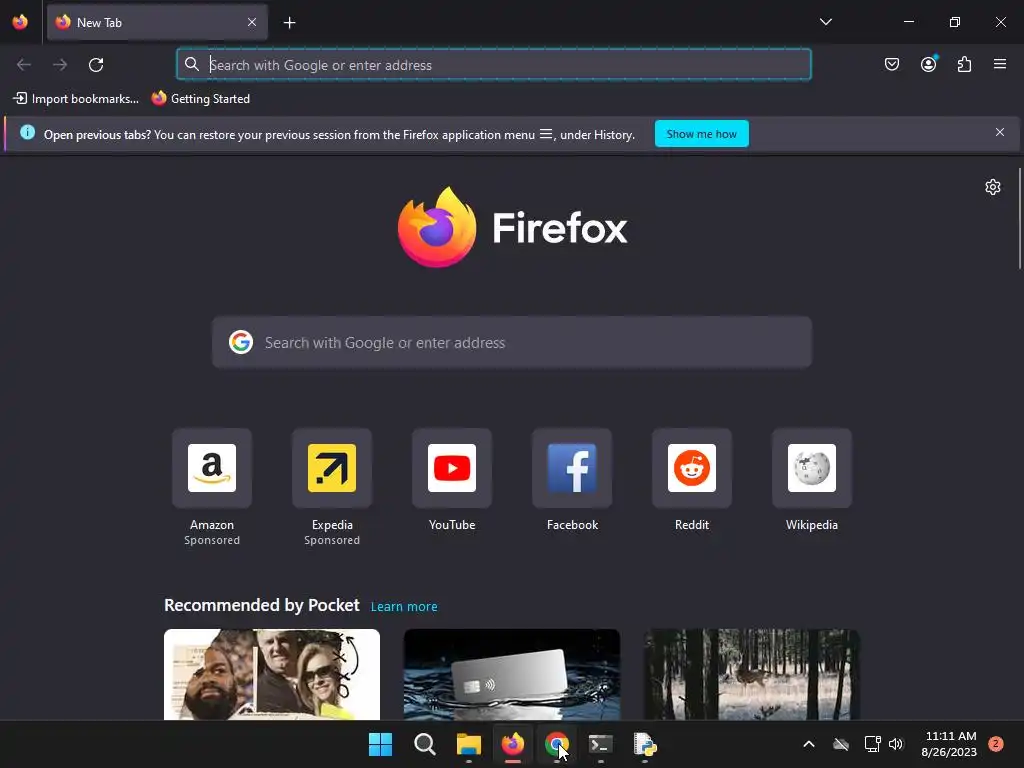Open the Python app in taskbar

tap(645, 744)
